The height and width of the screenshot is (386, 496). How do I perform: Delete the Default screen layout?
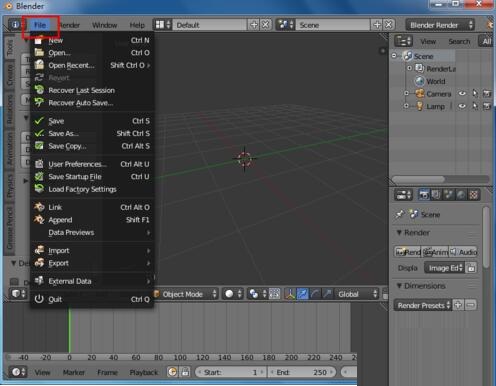coord(265,25)
